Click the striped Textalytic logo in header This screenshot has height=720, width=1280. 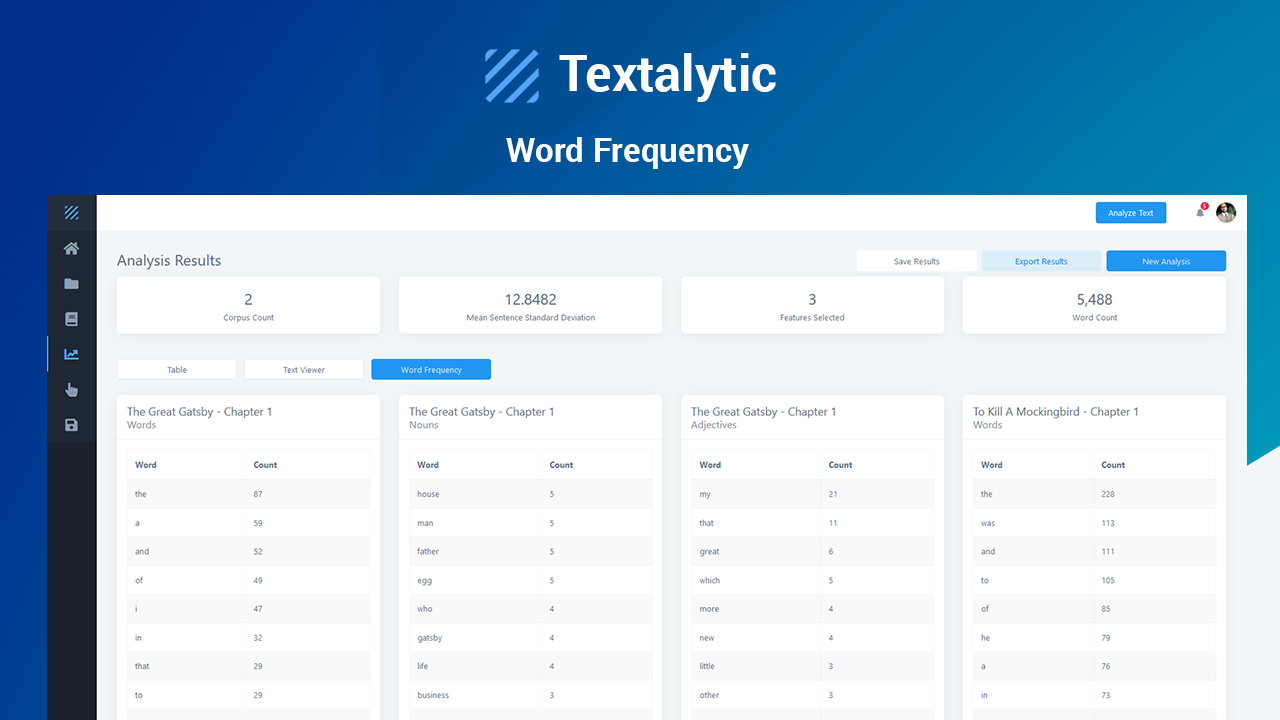(512, 74)
